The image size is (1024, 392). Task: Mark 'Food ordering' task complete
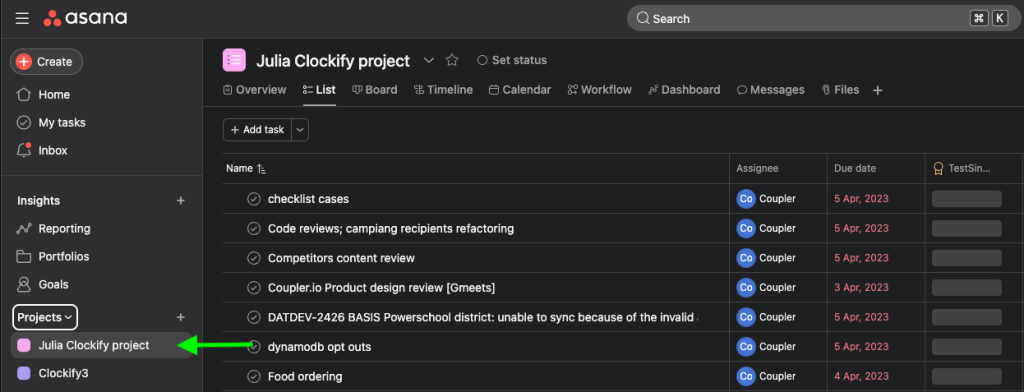pyautogui.click(x=254, y=376)
